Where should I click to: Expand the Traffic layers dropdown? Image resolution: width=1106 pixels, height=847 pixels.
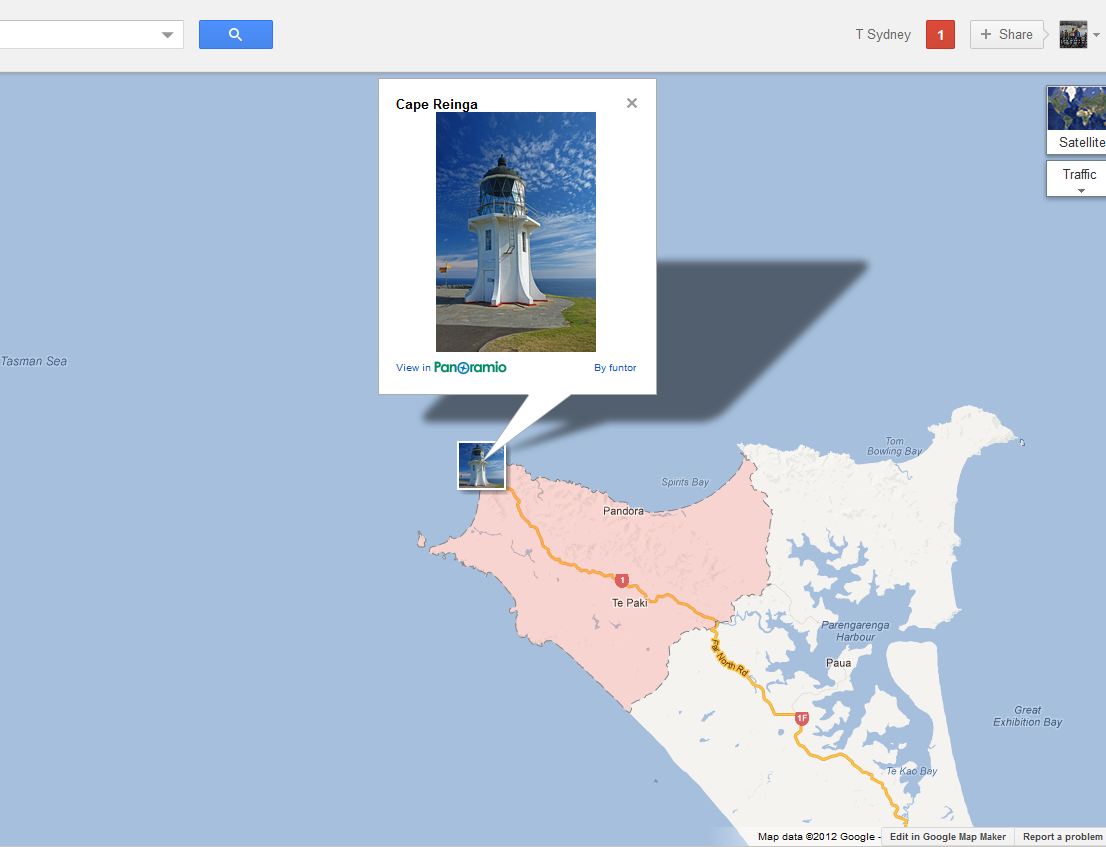(x=1076, y=179)
